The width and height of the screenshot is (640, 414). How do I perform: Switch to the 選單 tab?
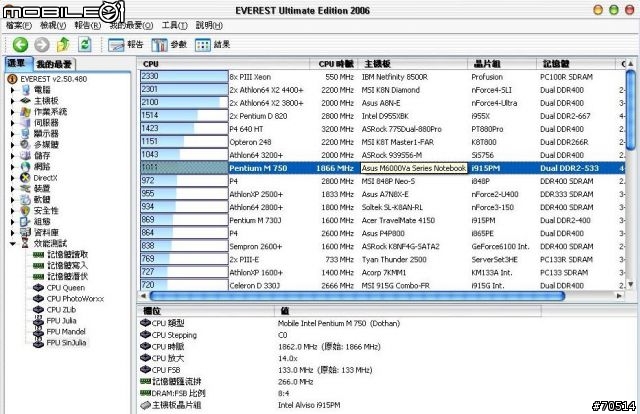pyautogui.click(x=16, y=63)
